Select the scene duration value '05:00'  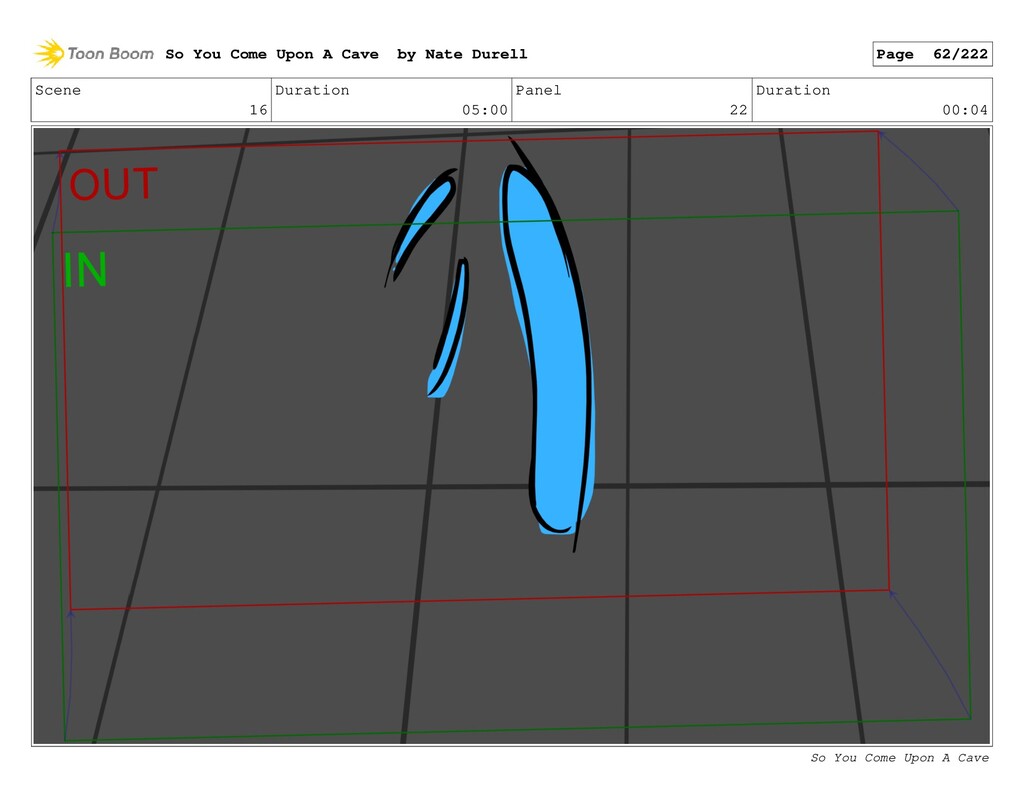click(x=485, y=110)
